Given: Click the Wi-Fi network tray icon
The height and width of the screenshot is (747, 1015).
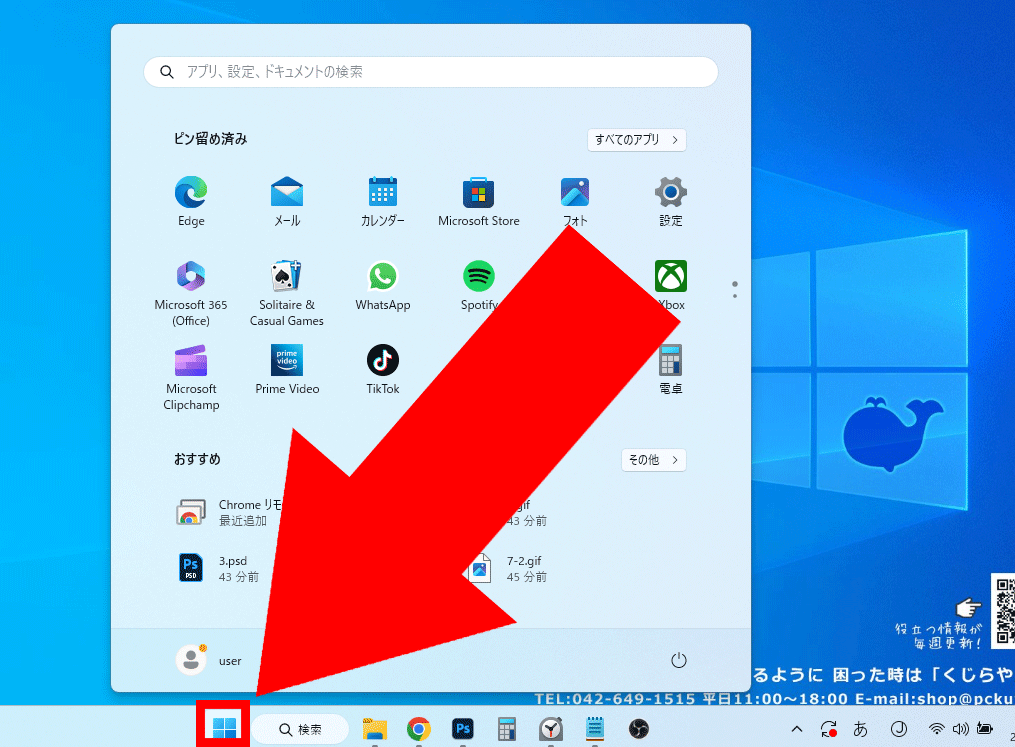Looking at the screenshot, I should 936,729.
